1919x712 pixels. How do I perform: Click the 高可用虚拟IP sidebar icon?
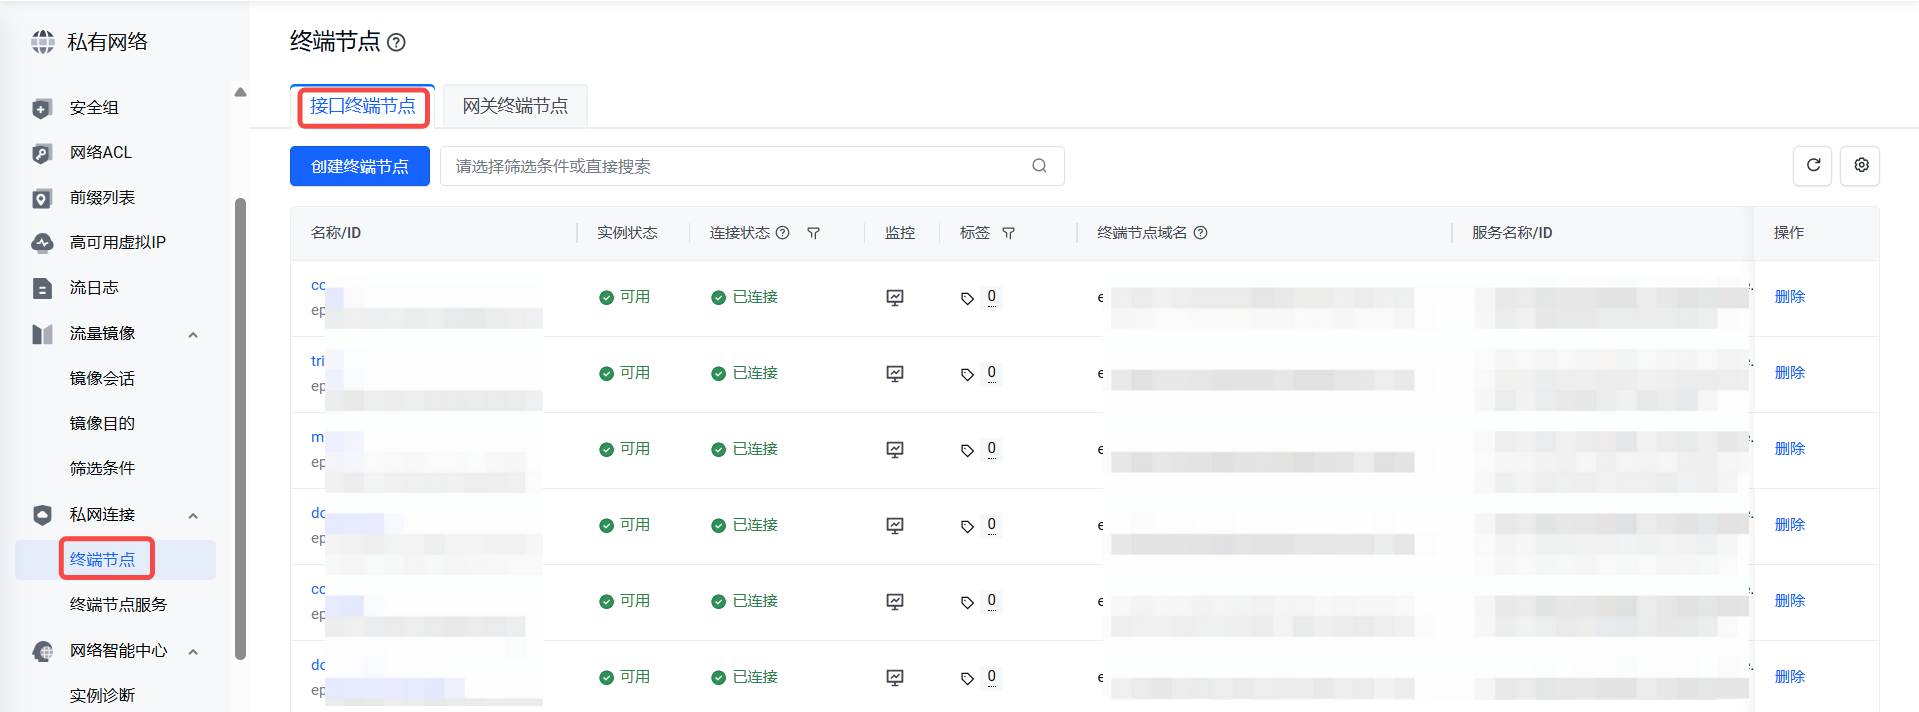(x=42, y=243)
